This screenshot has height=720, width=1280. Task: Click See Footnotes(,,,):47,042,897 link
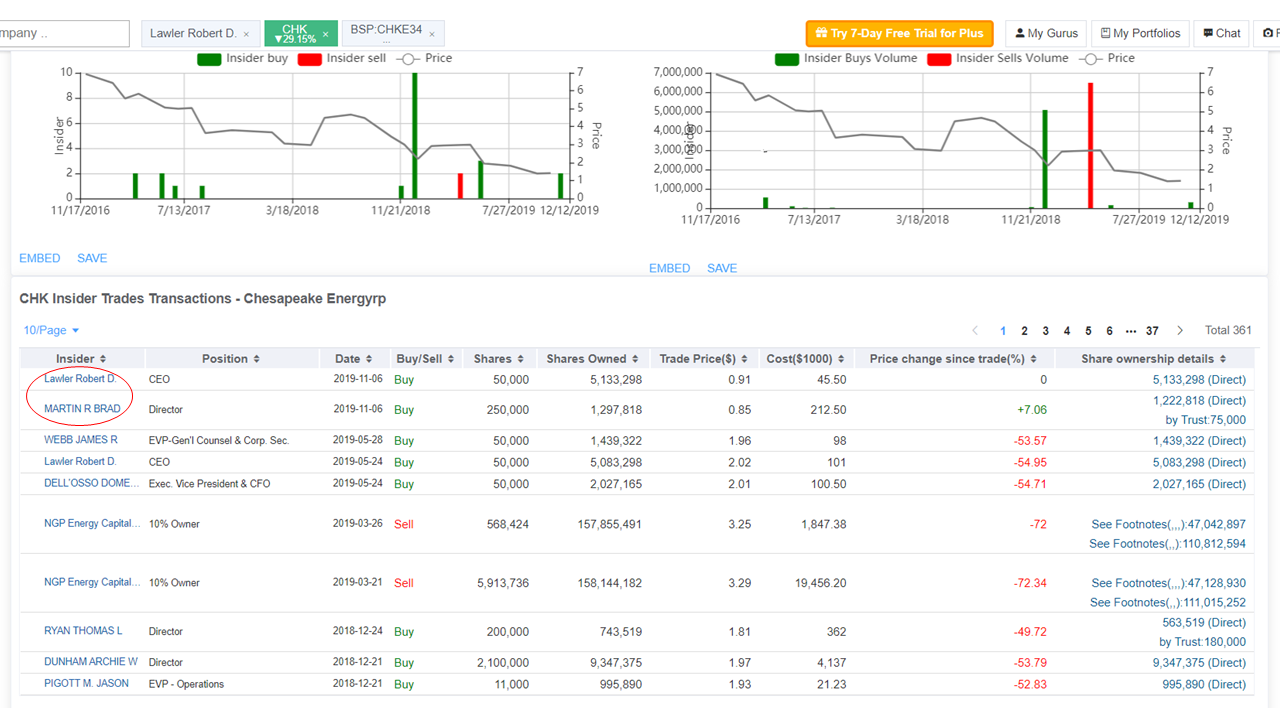[x=1169, y=524]
